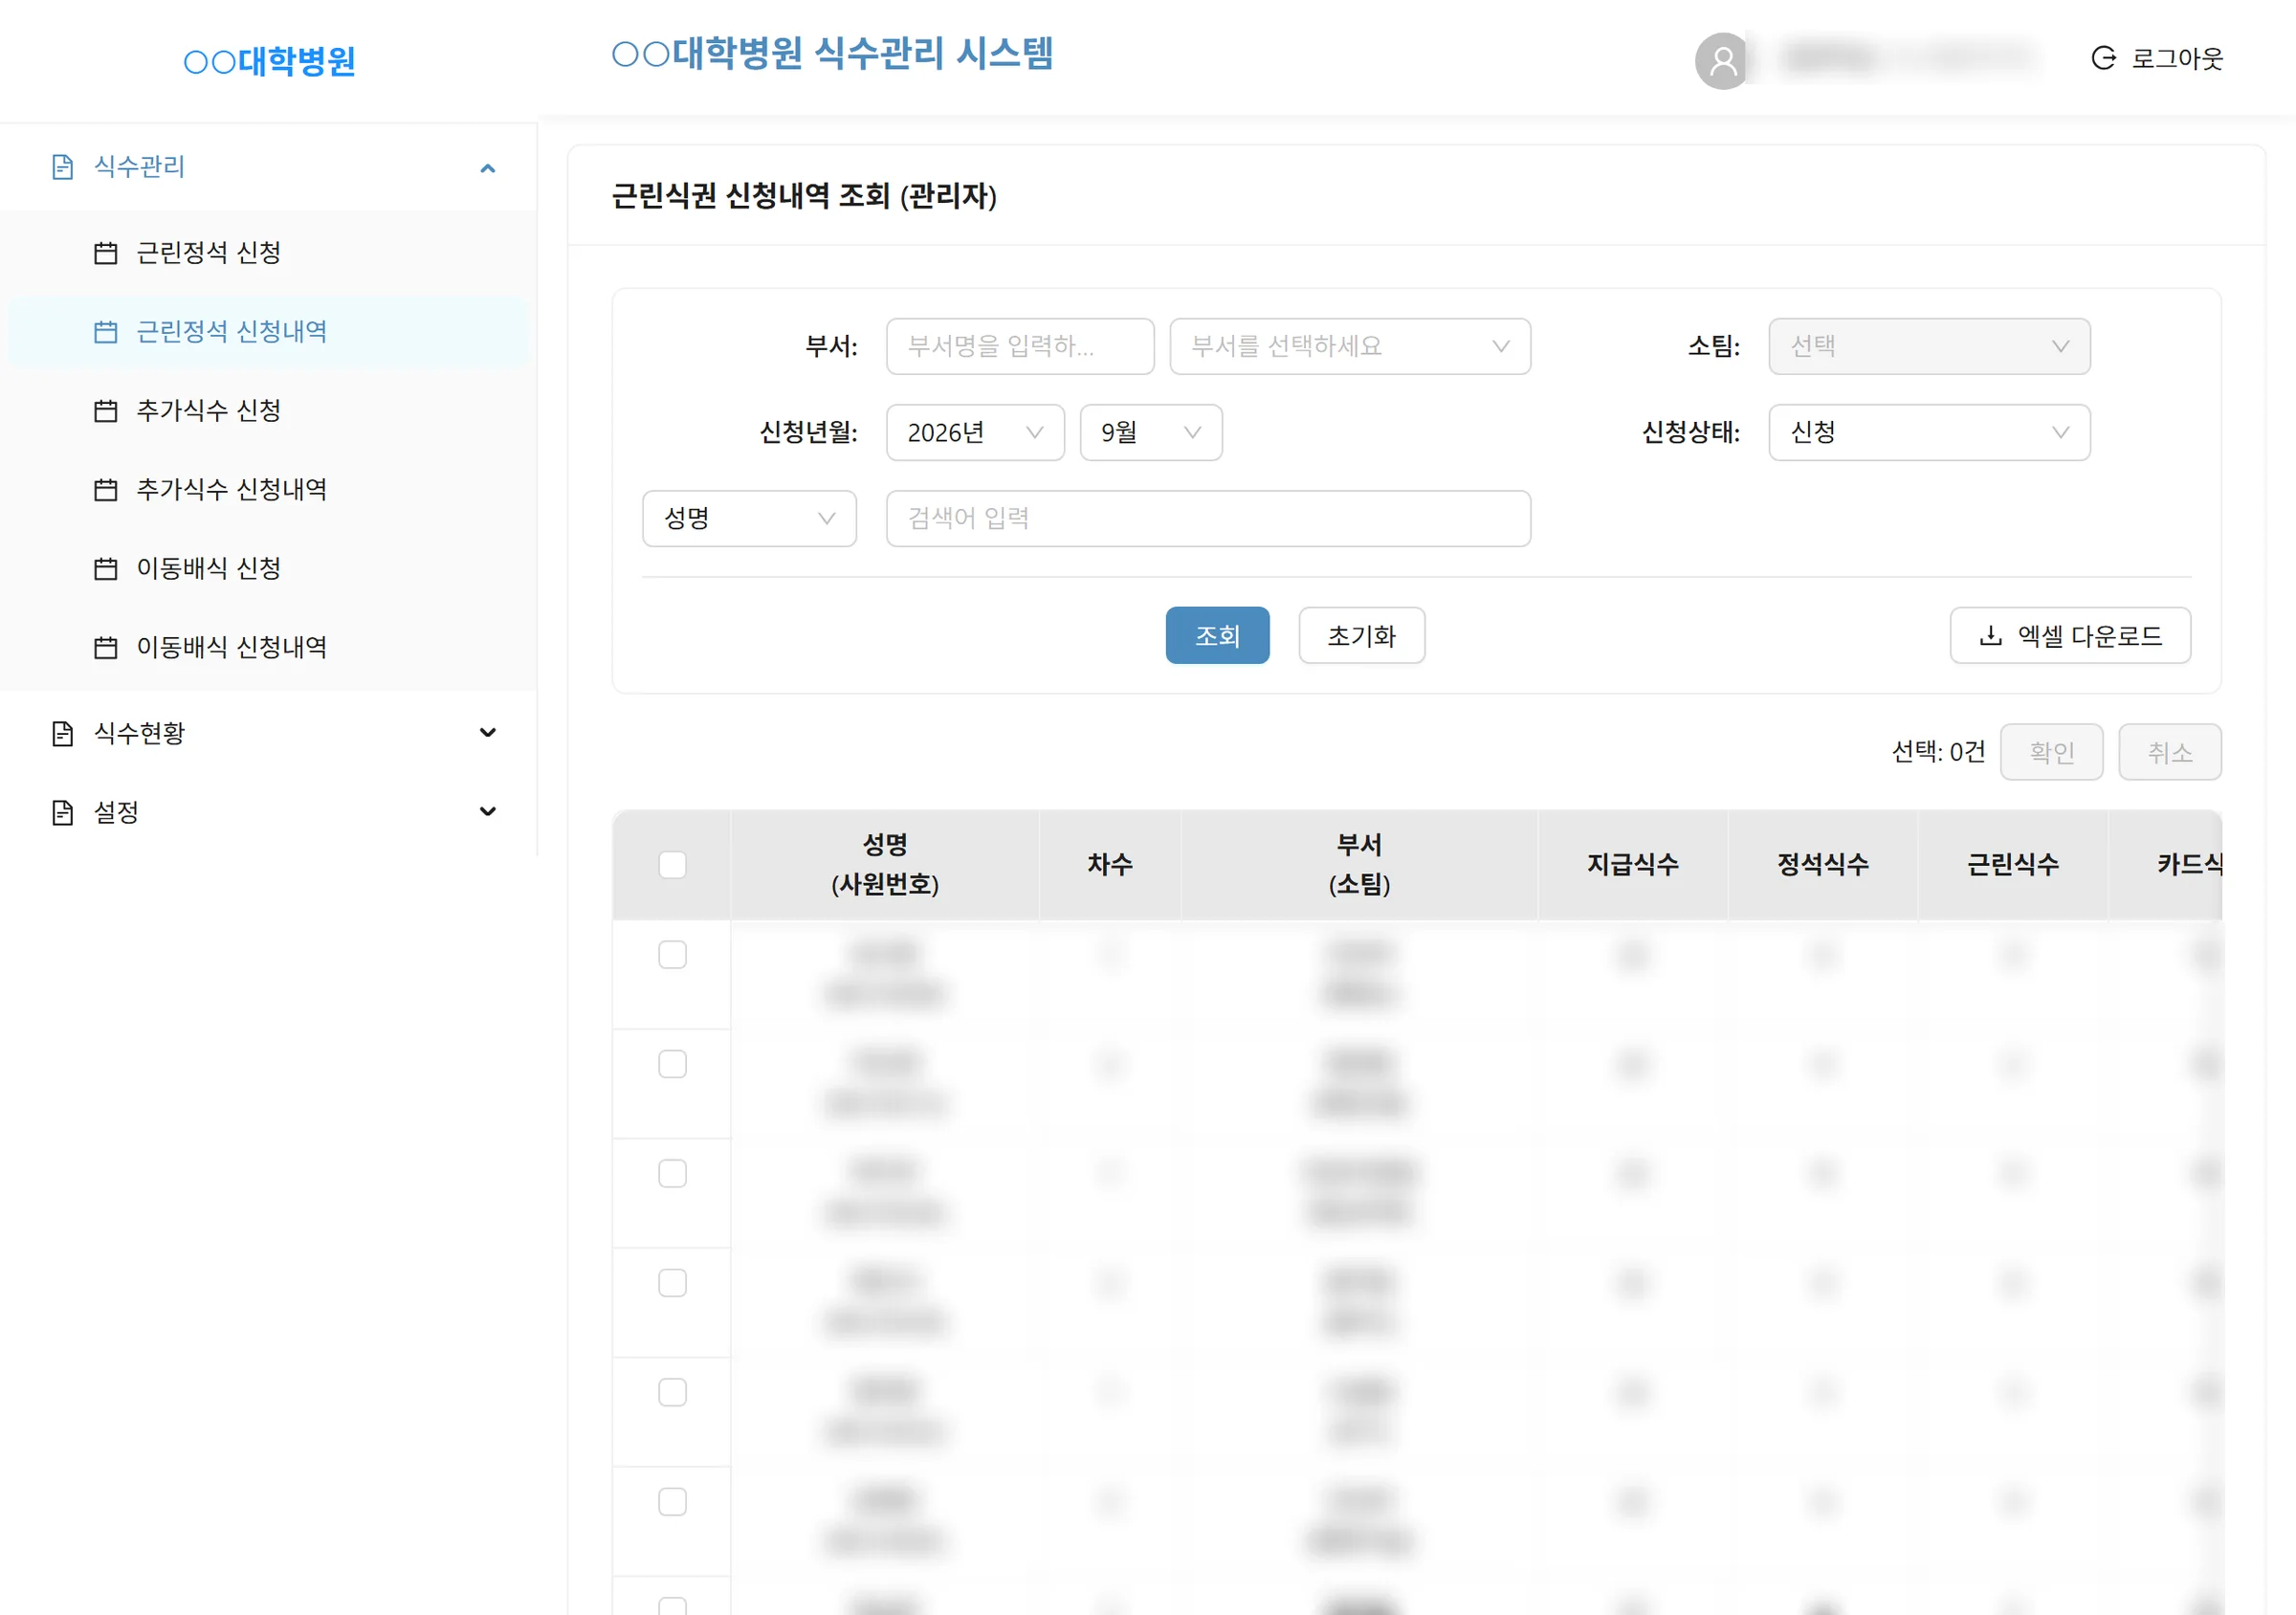Screen dimensions: 2296x1615
Task: Collapse the 식수관리 menu chevron
Action: (x=488, y=168)
